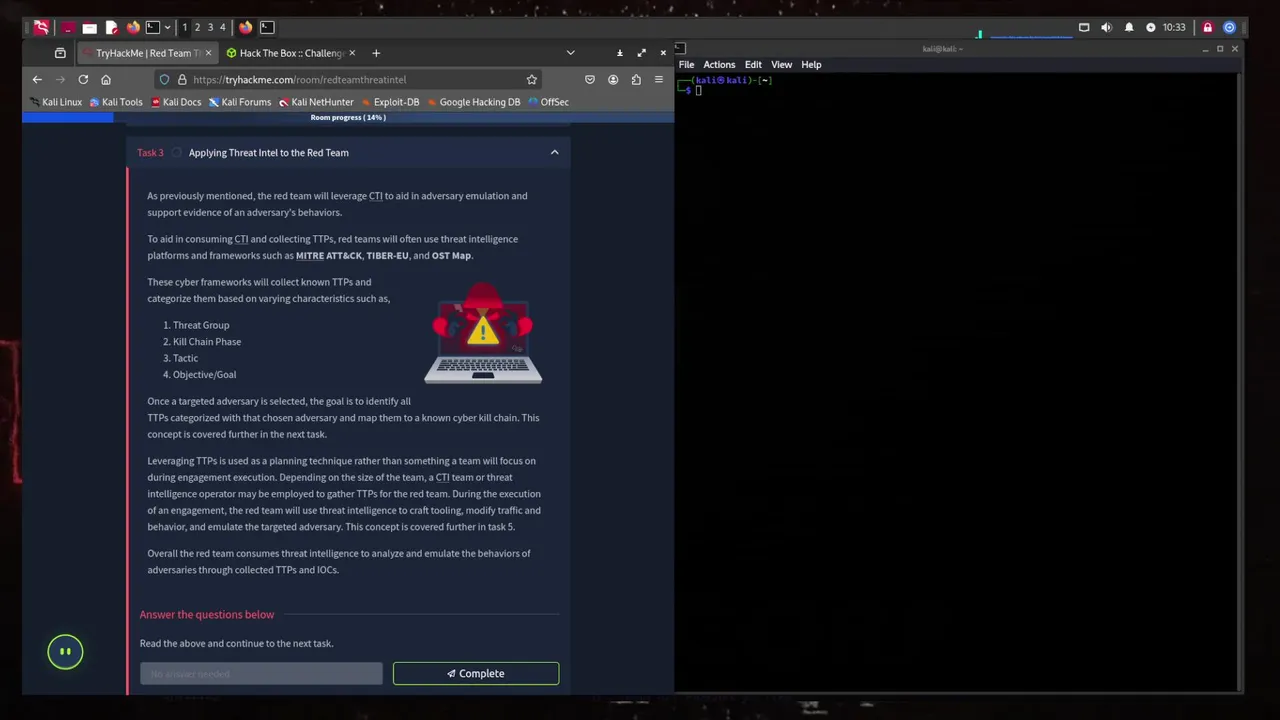Save page to Pocket
The height and width of the screenshot is (720, 1280).
tap(590, 79)
